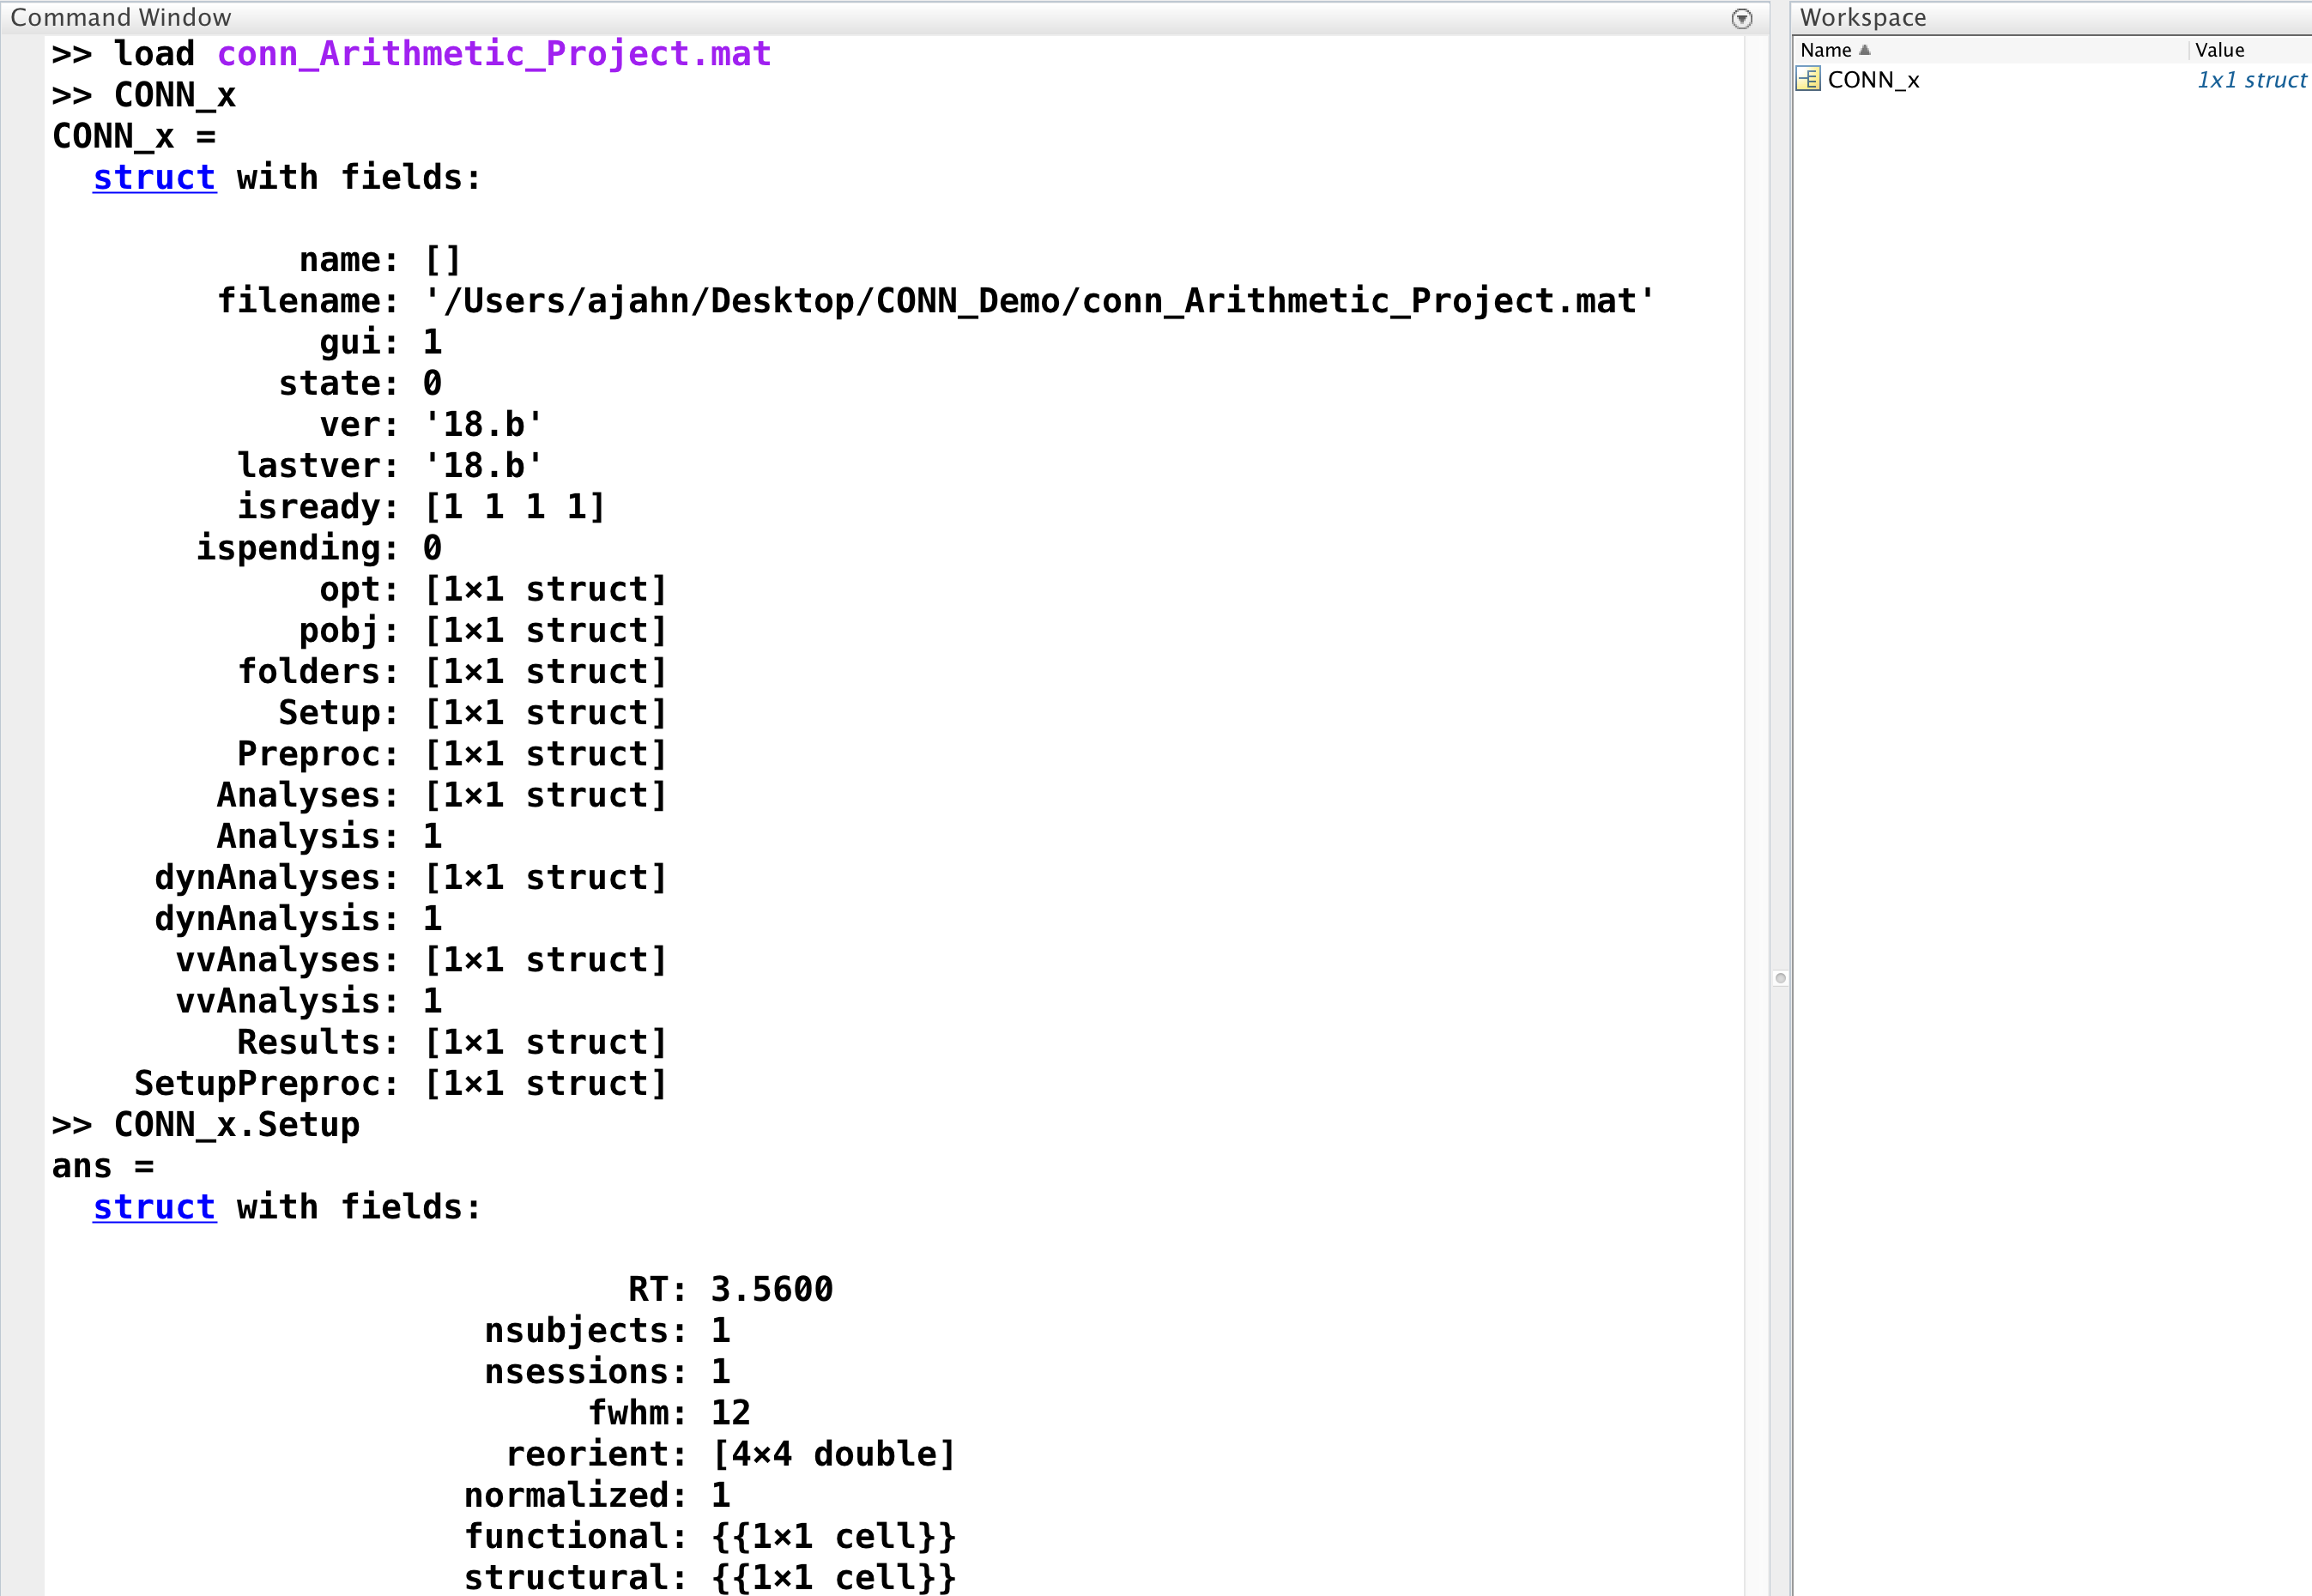This screenshot has height=1596, width=2312.
Task: Click the Setup: [1×1 struct] field line
Action: coord(472,713)
